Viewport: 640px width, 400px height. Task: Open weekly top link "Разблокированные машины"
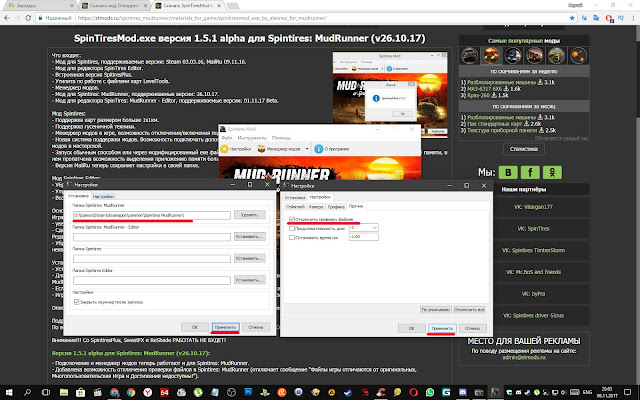(x=501, y=82)
